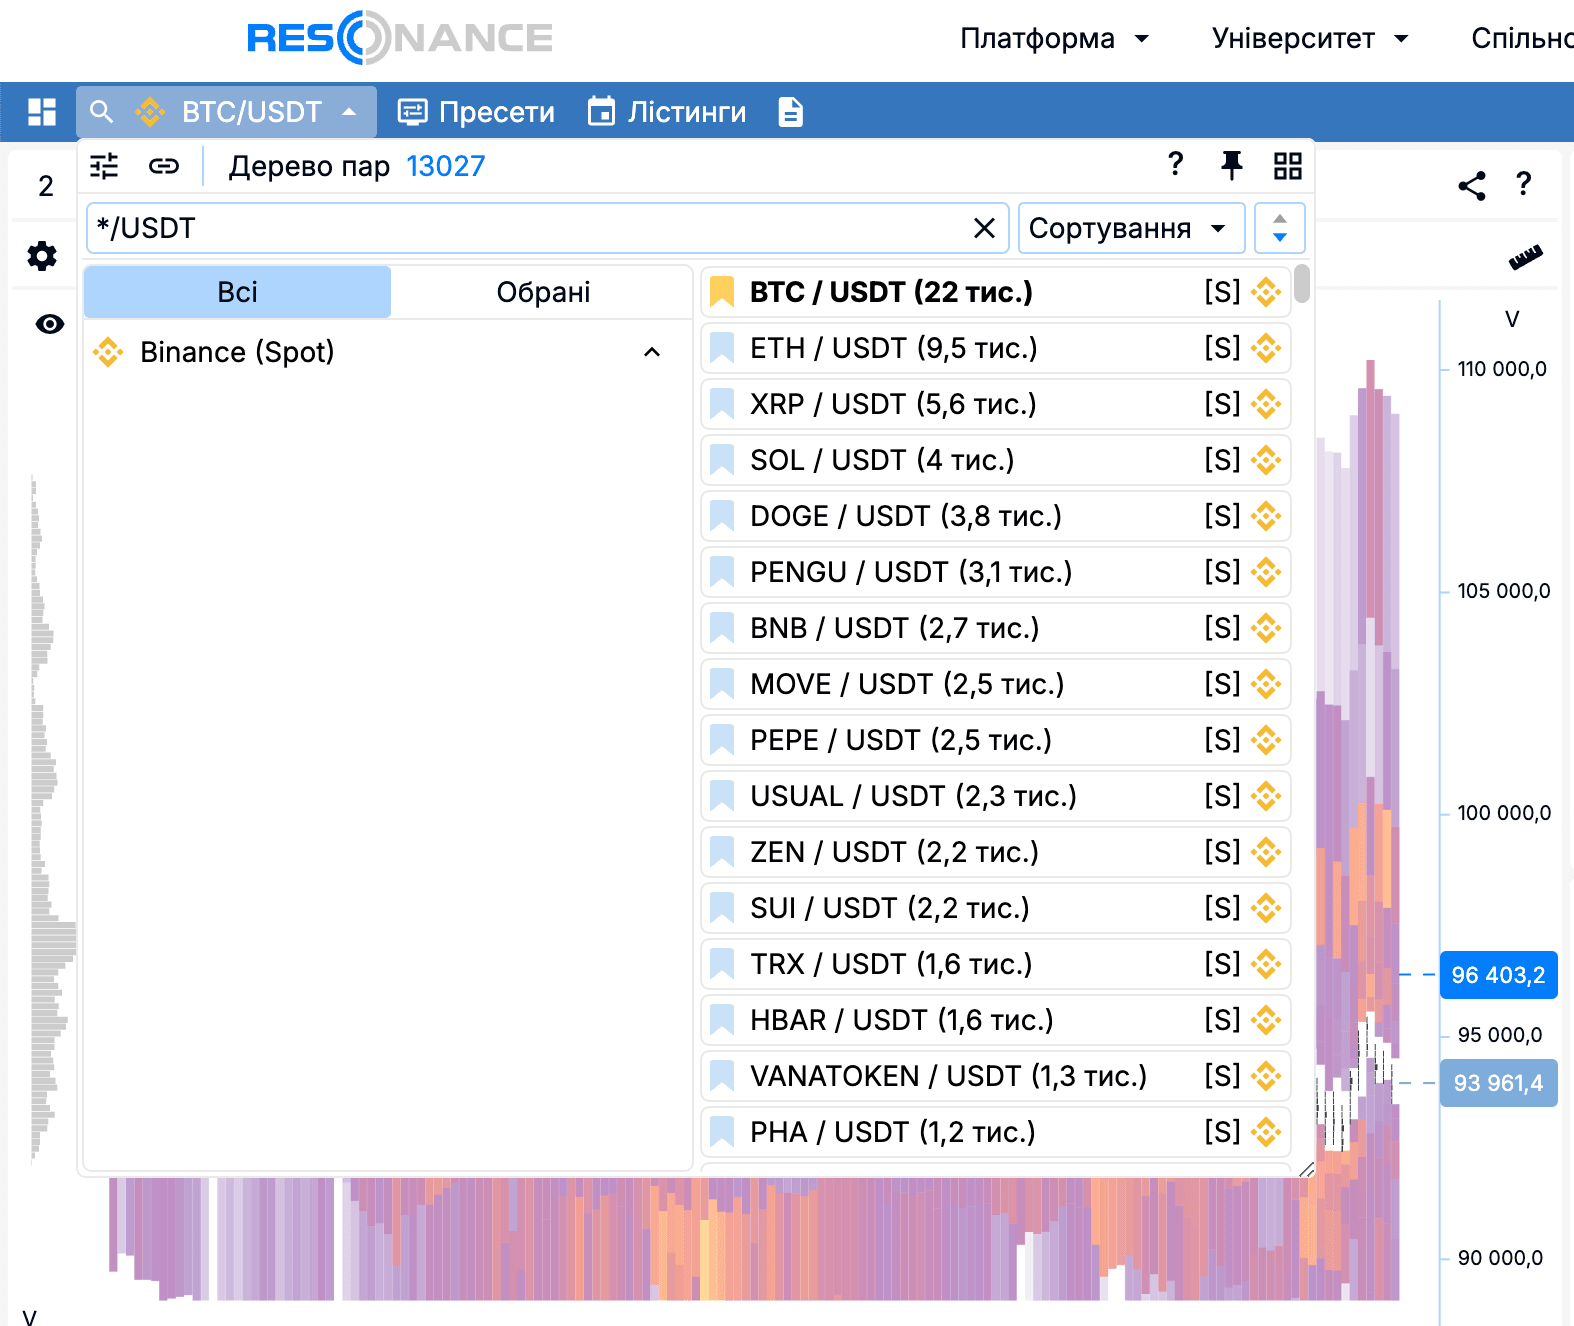Viewport: 1574px width, 1326px height.
Task: Open help question mark near share icon
Action: pyautogui.click(x=1523, y=184)
